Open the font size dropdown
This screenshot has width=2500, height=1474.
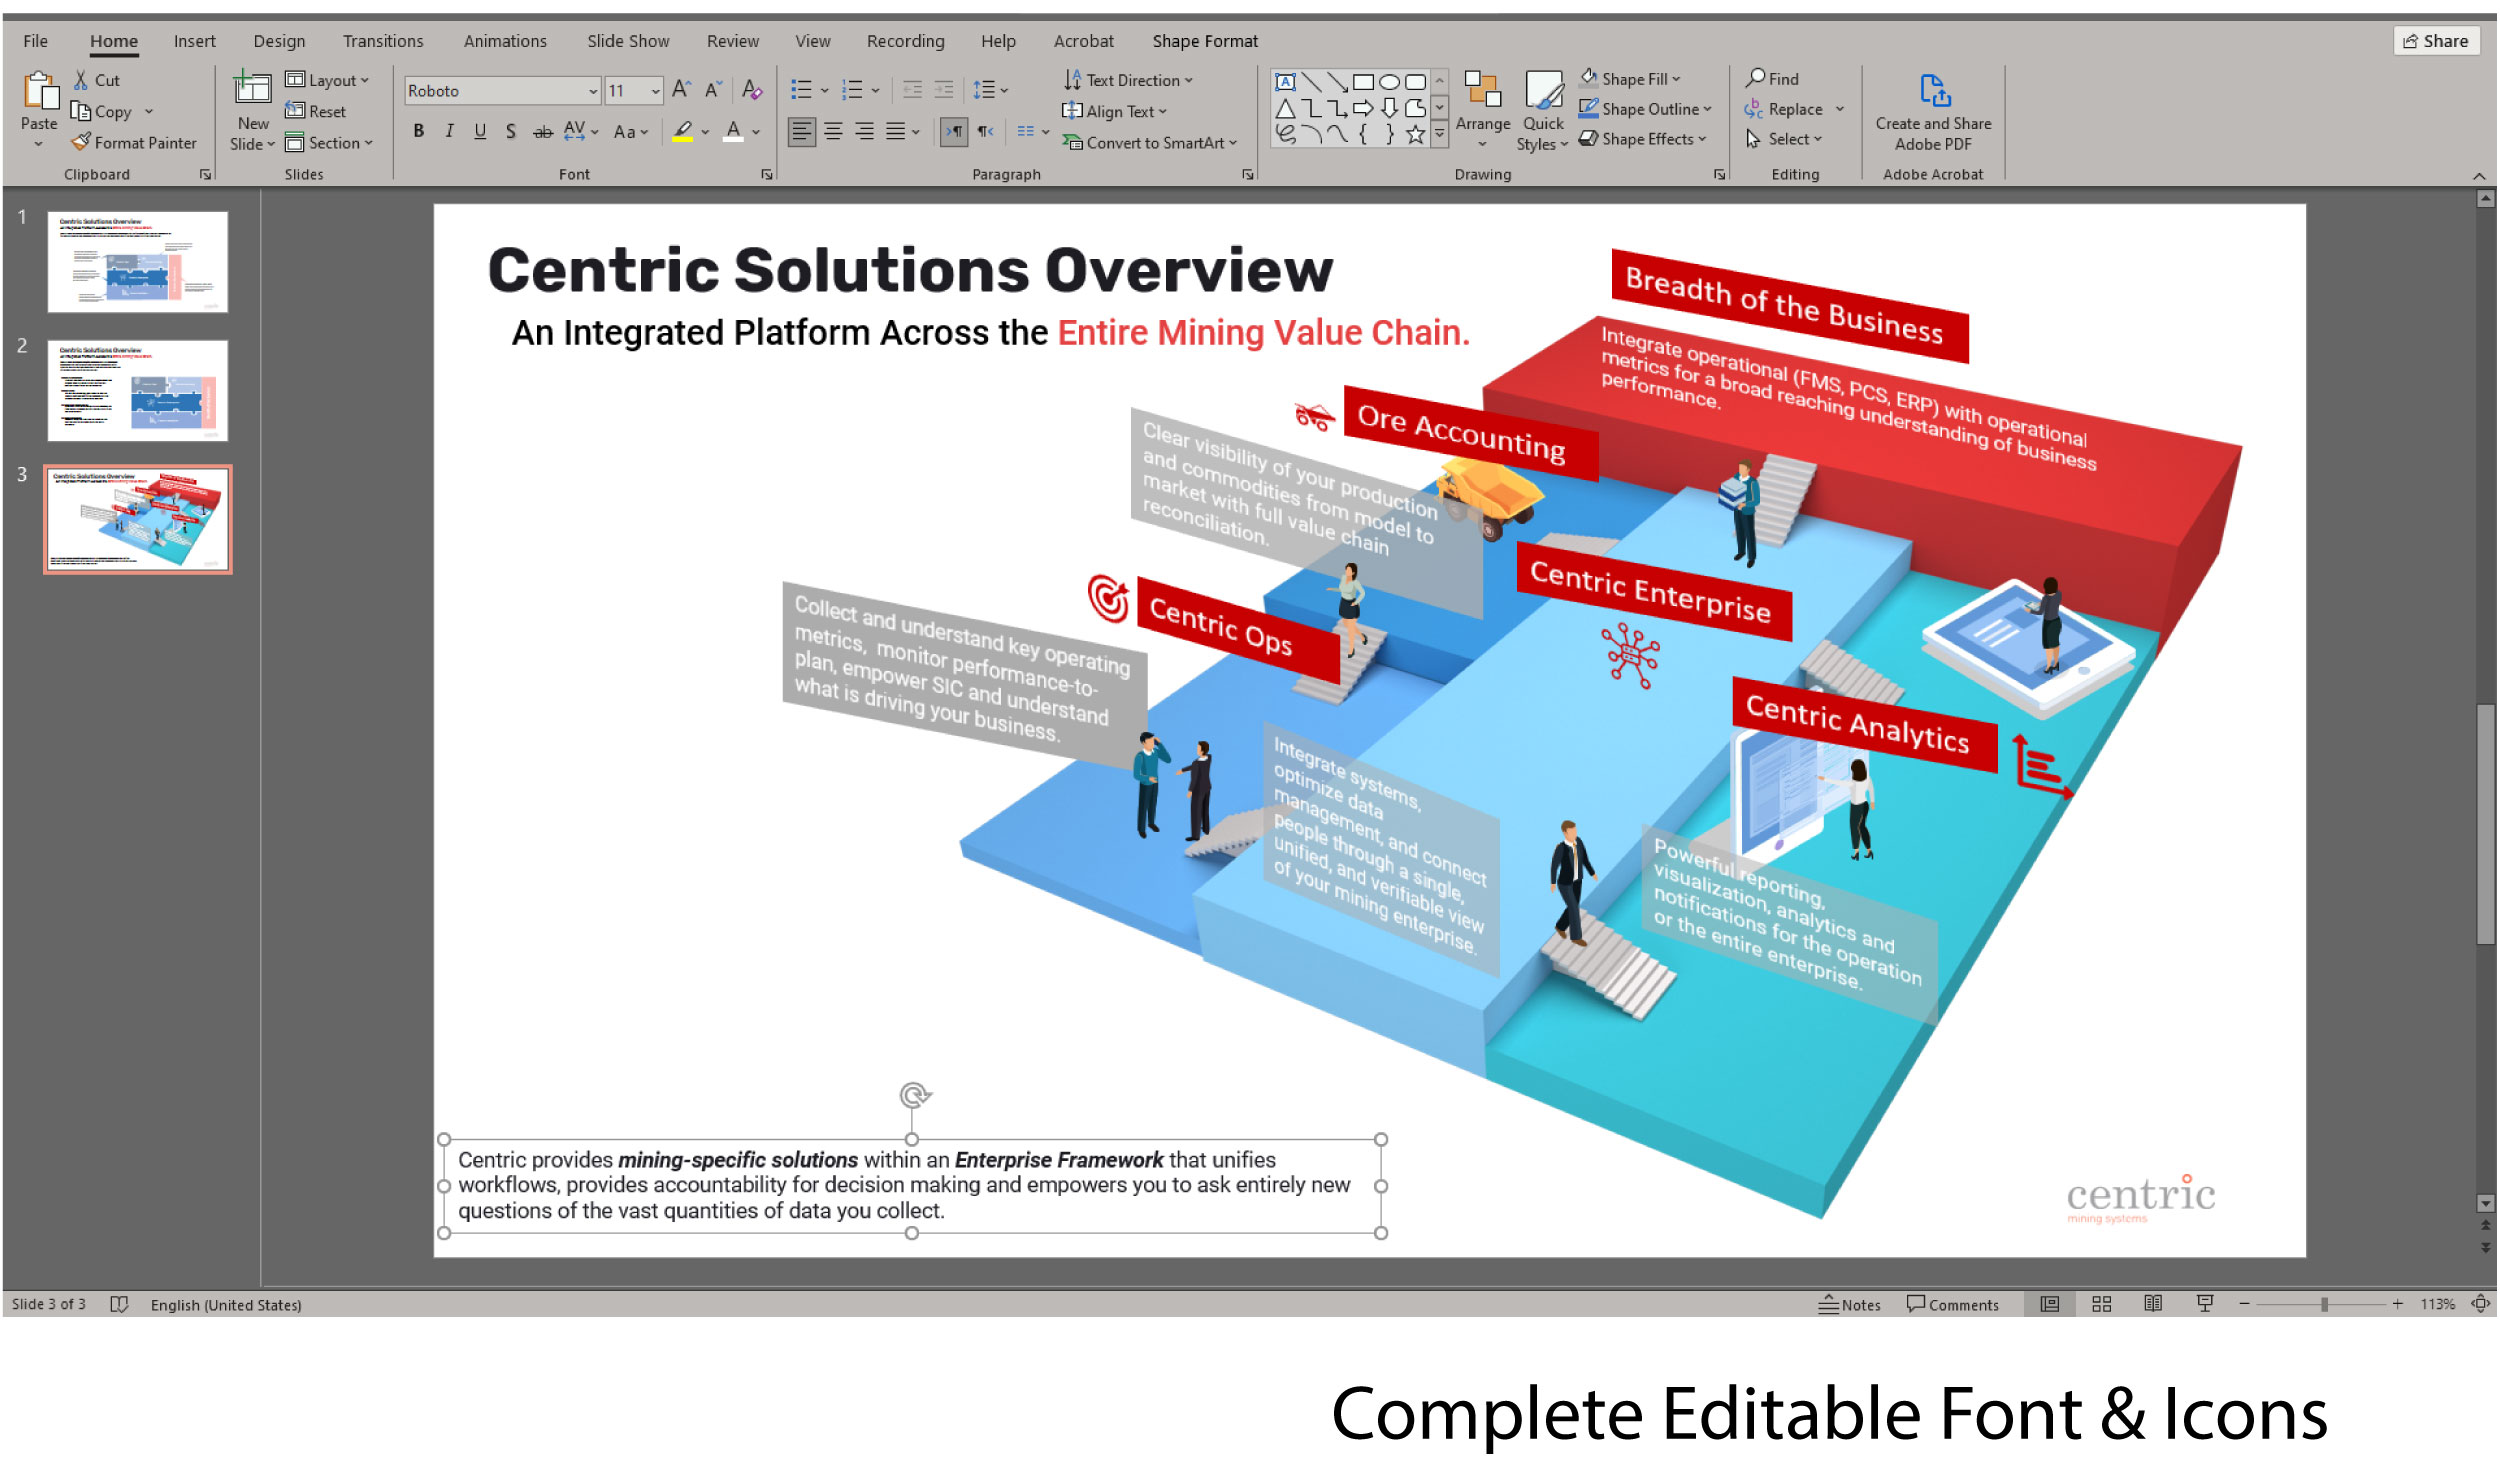click(656, 91)
